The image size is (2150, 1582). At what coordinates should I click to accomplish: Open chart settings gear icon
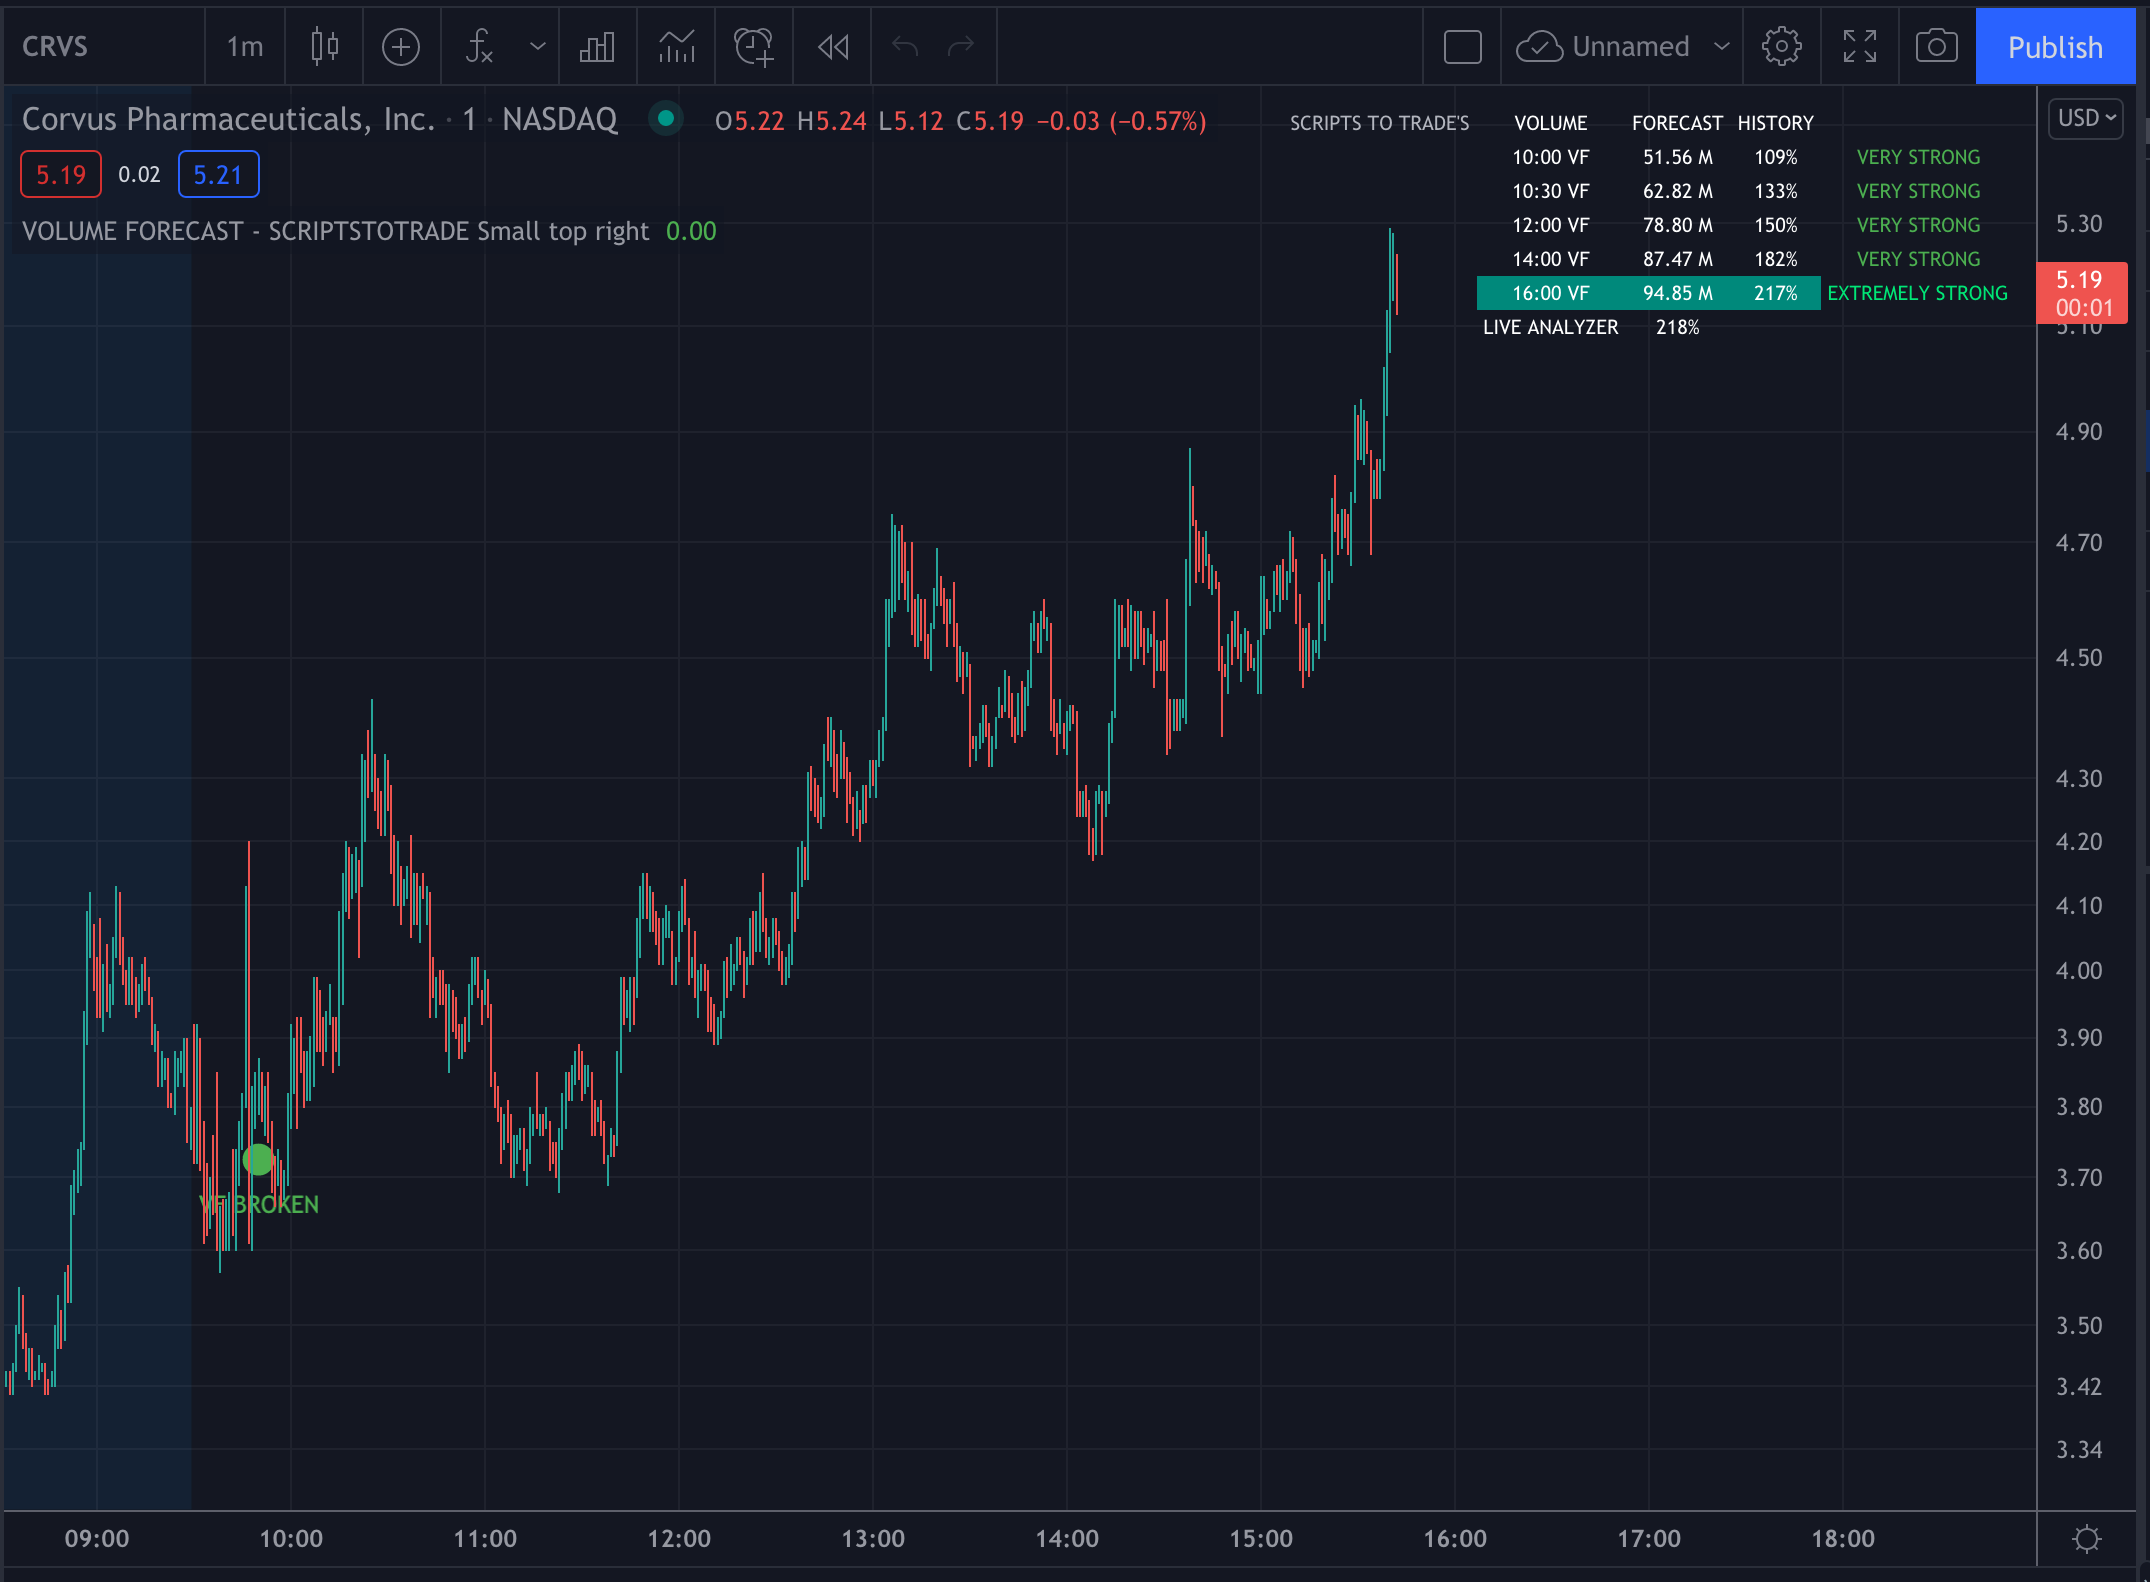[x=1781, y=47]
